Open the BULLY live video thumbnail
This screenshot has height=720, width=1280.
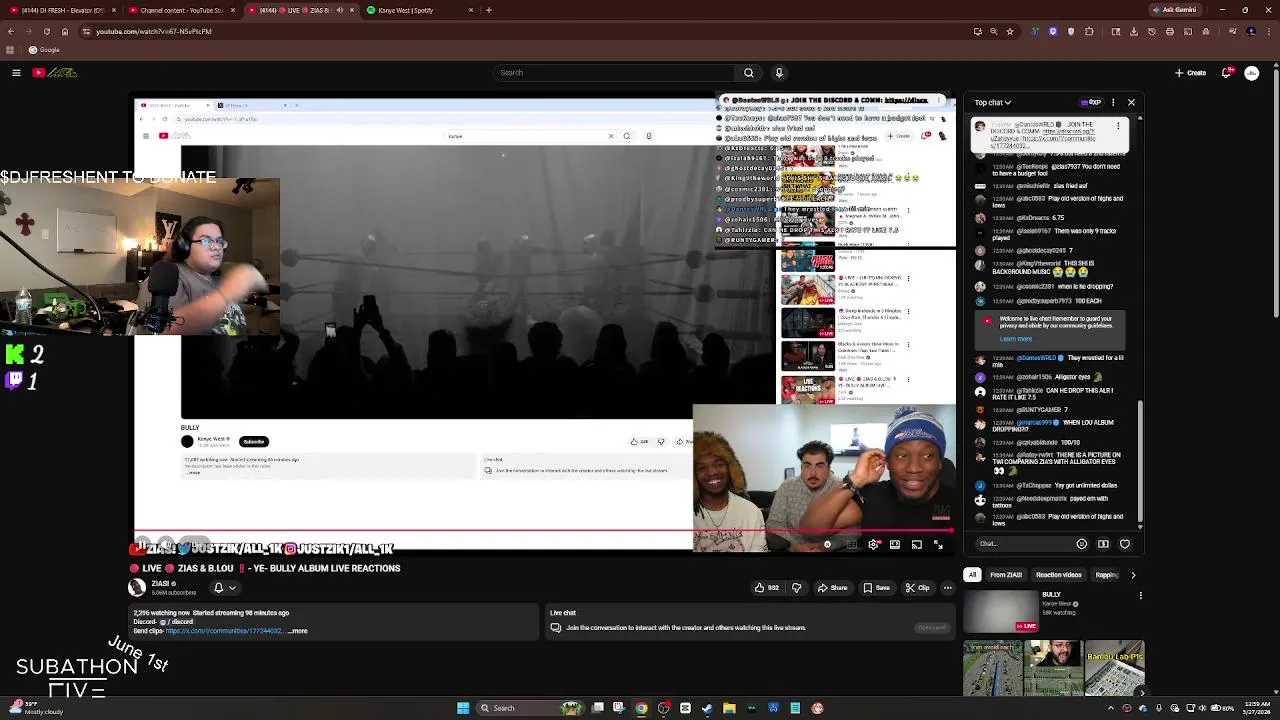click(1001, 612)
